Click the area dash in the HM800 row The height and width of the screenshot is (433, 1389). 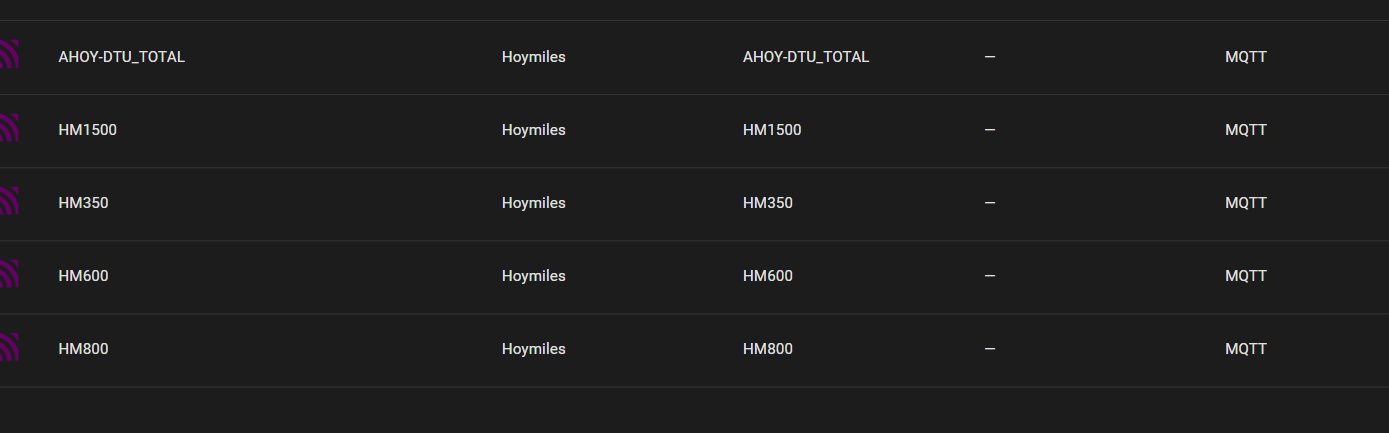(990, 349)
